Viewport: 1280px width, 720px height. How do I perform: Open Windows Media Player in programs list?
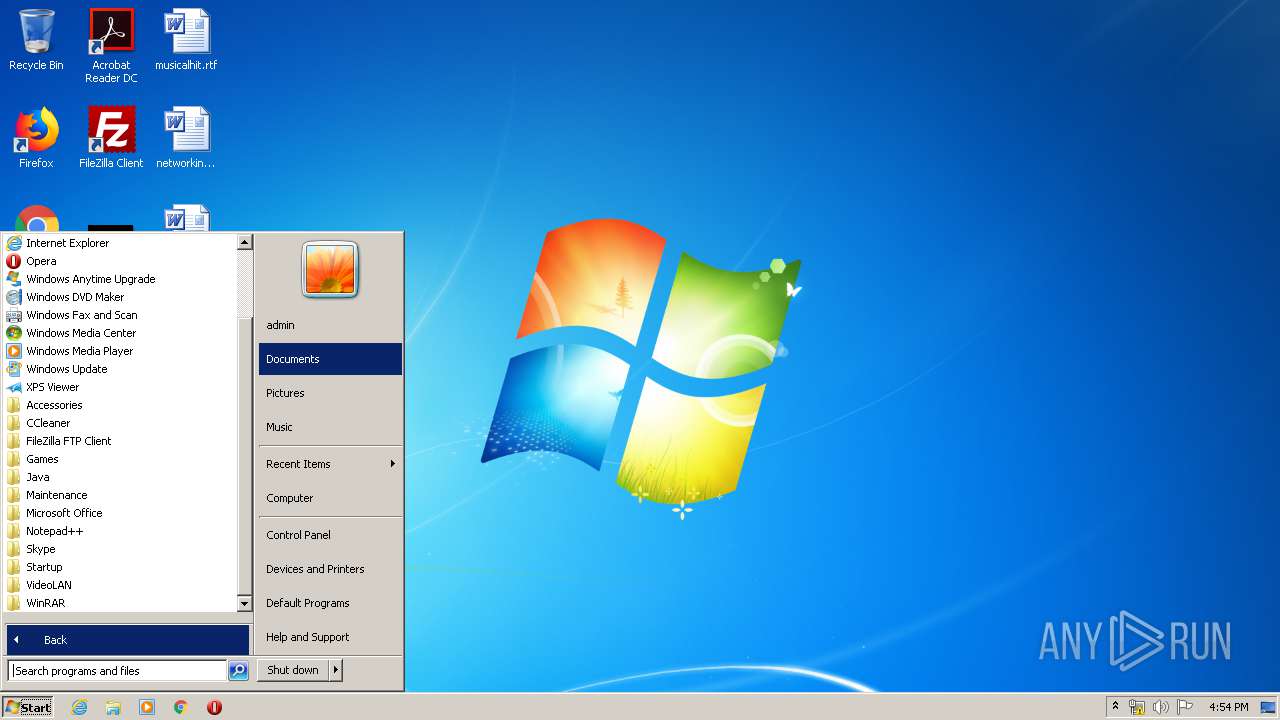pos(120,351)
